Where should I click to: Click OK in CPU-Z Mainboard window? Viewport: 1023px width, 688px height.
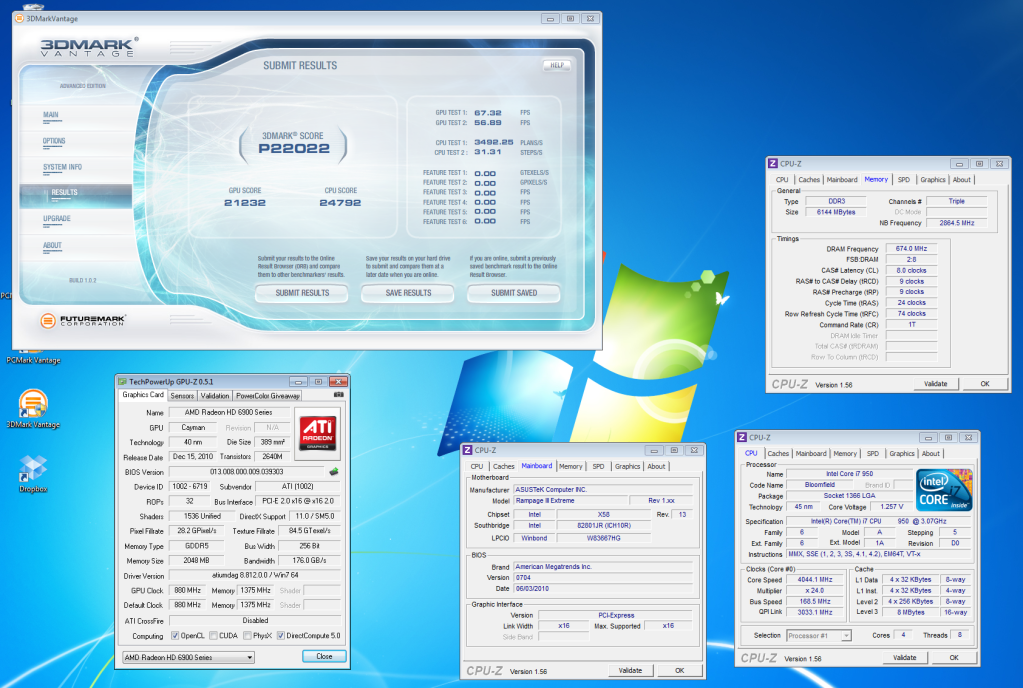tap(680, 670)
